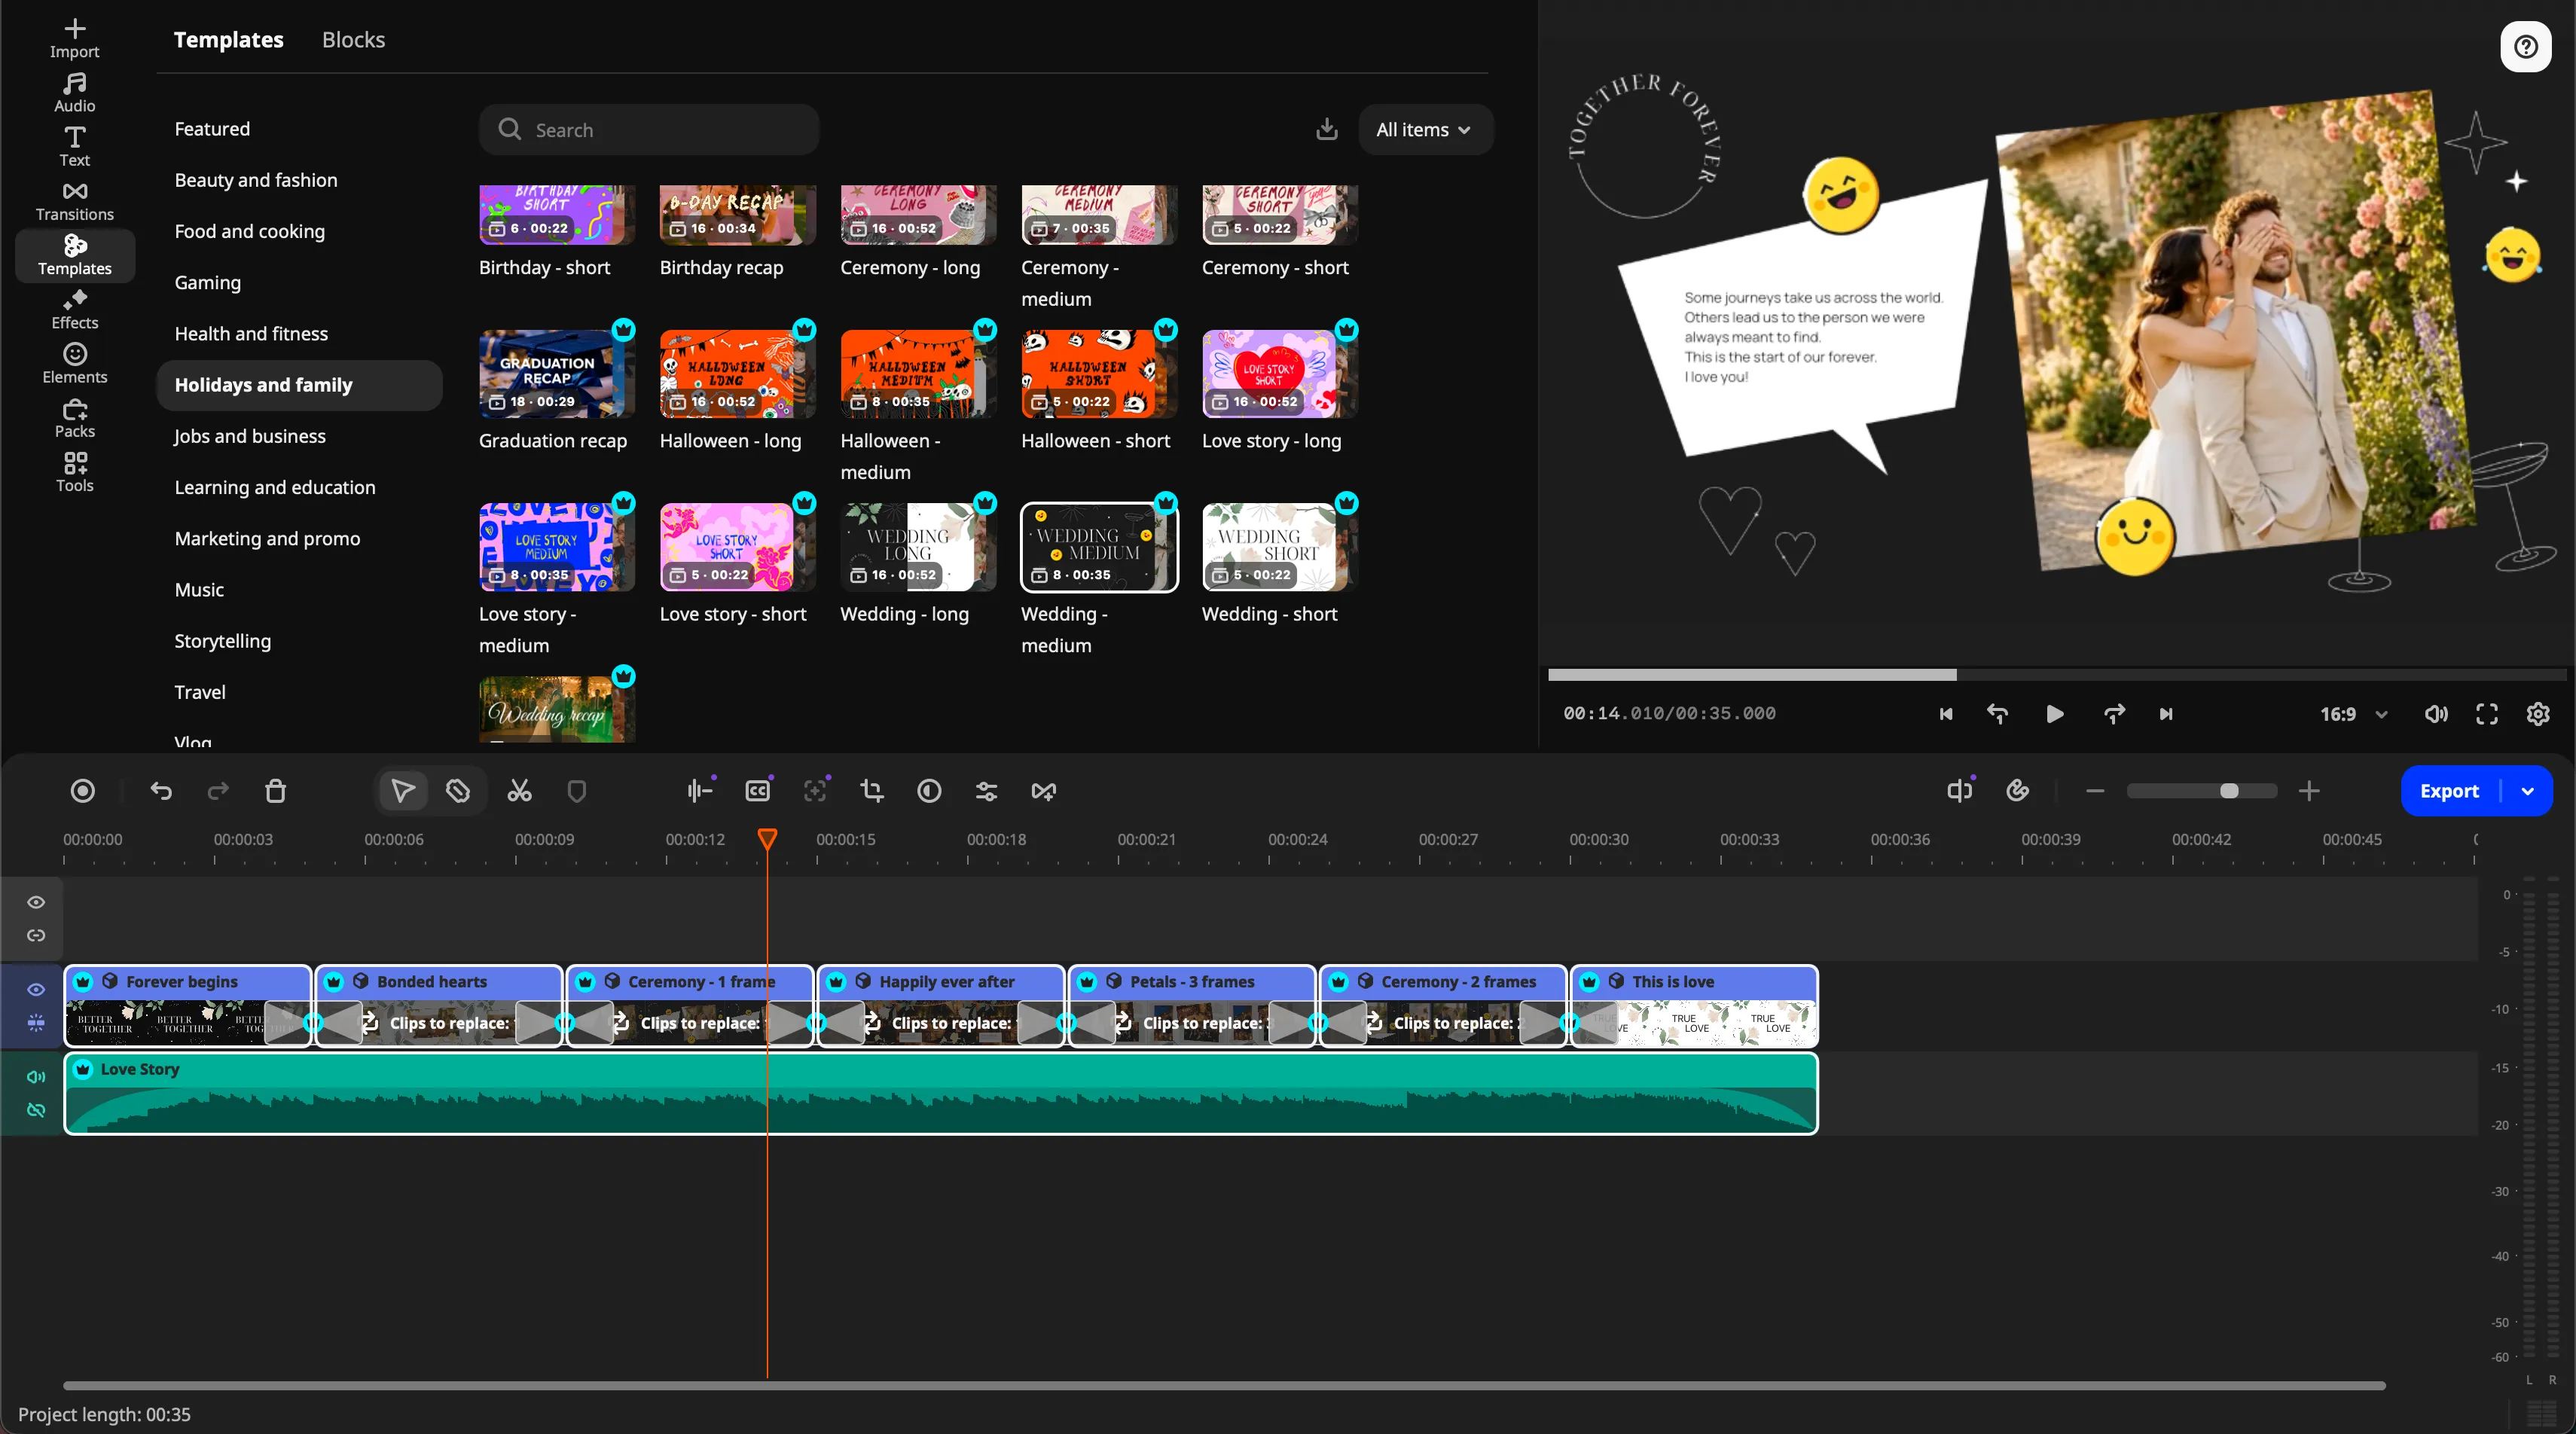The width and height of the screenshot is (2576, 1434).
Task: Hide the video track with eye icon
Action: [36, 989]
